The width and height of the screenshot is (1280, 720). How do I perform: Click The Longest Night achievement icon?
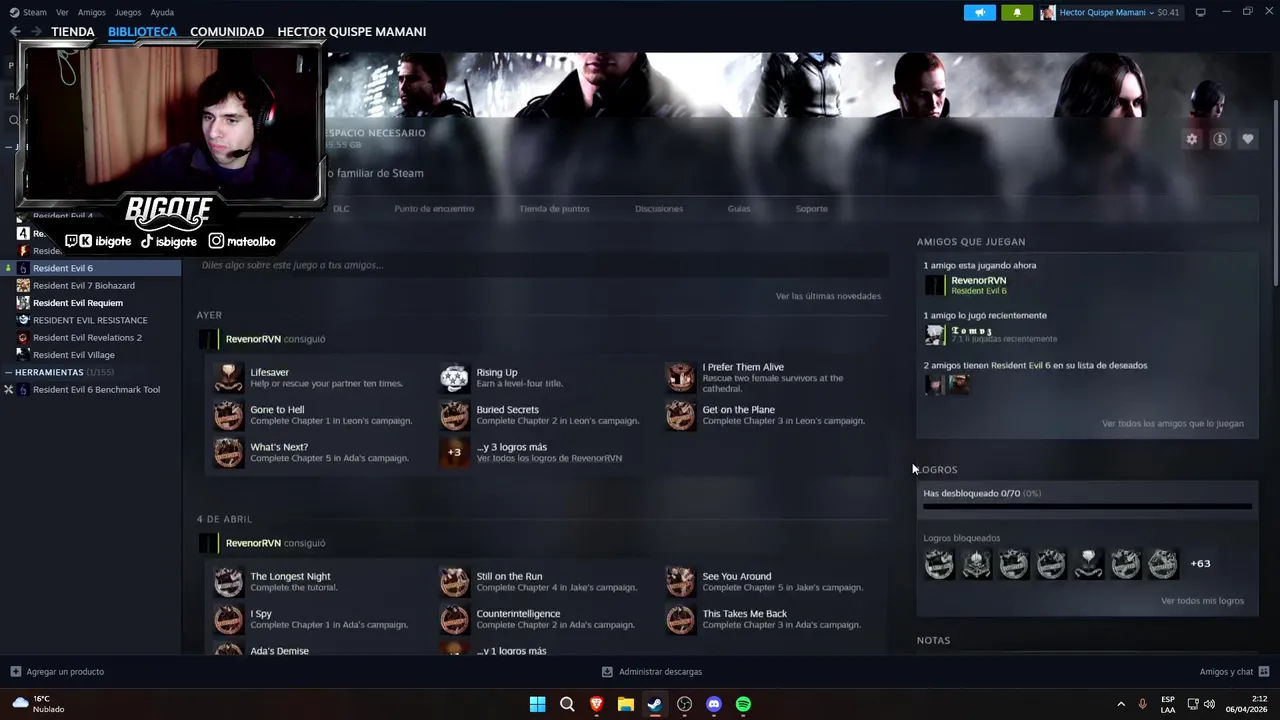click(x=229, y=582)
